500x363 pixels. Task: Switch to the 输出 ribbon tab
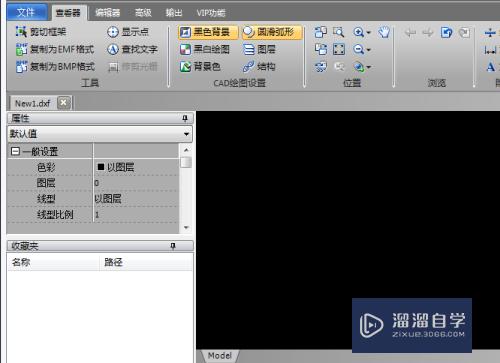pos(174,13)
